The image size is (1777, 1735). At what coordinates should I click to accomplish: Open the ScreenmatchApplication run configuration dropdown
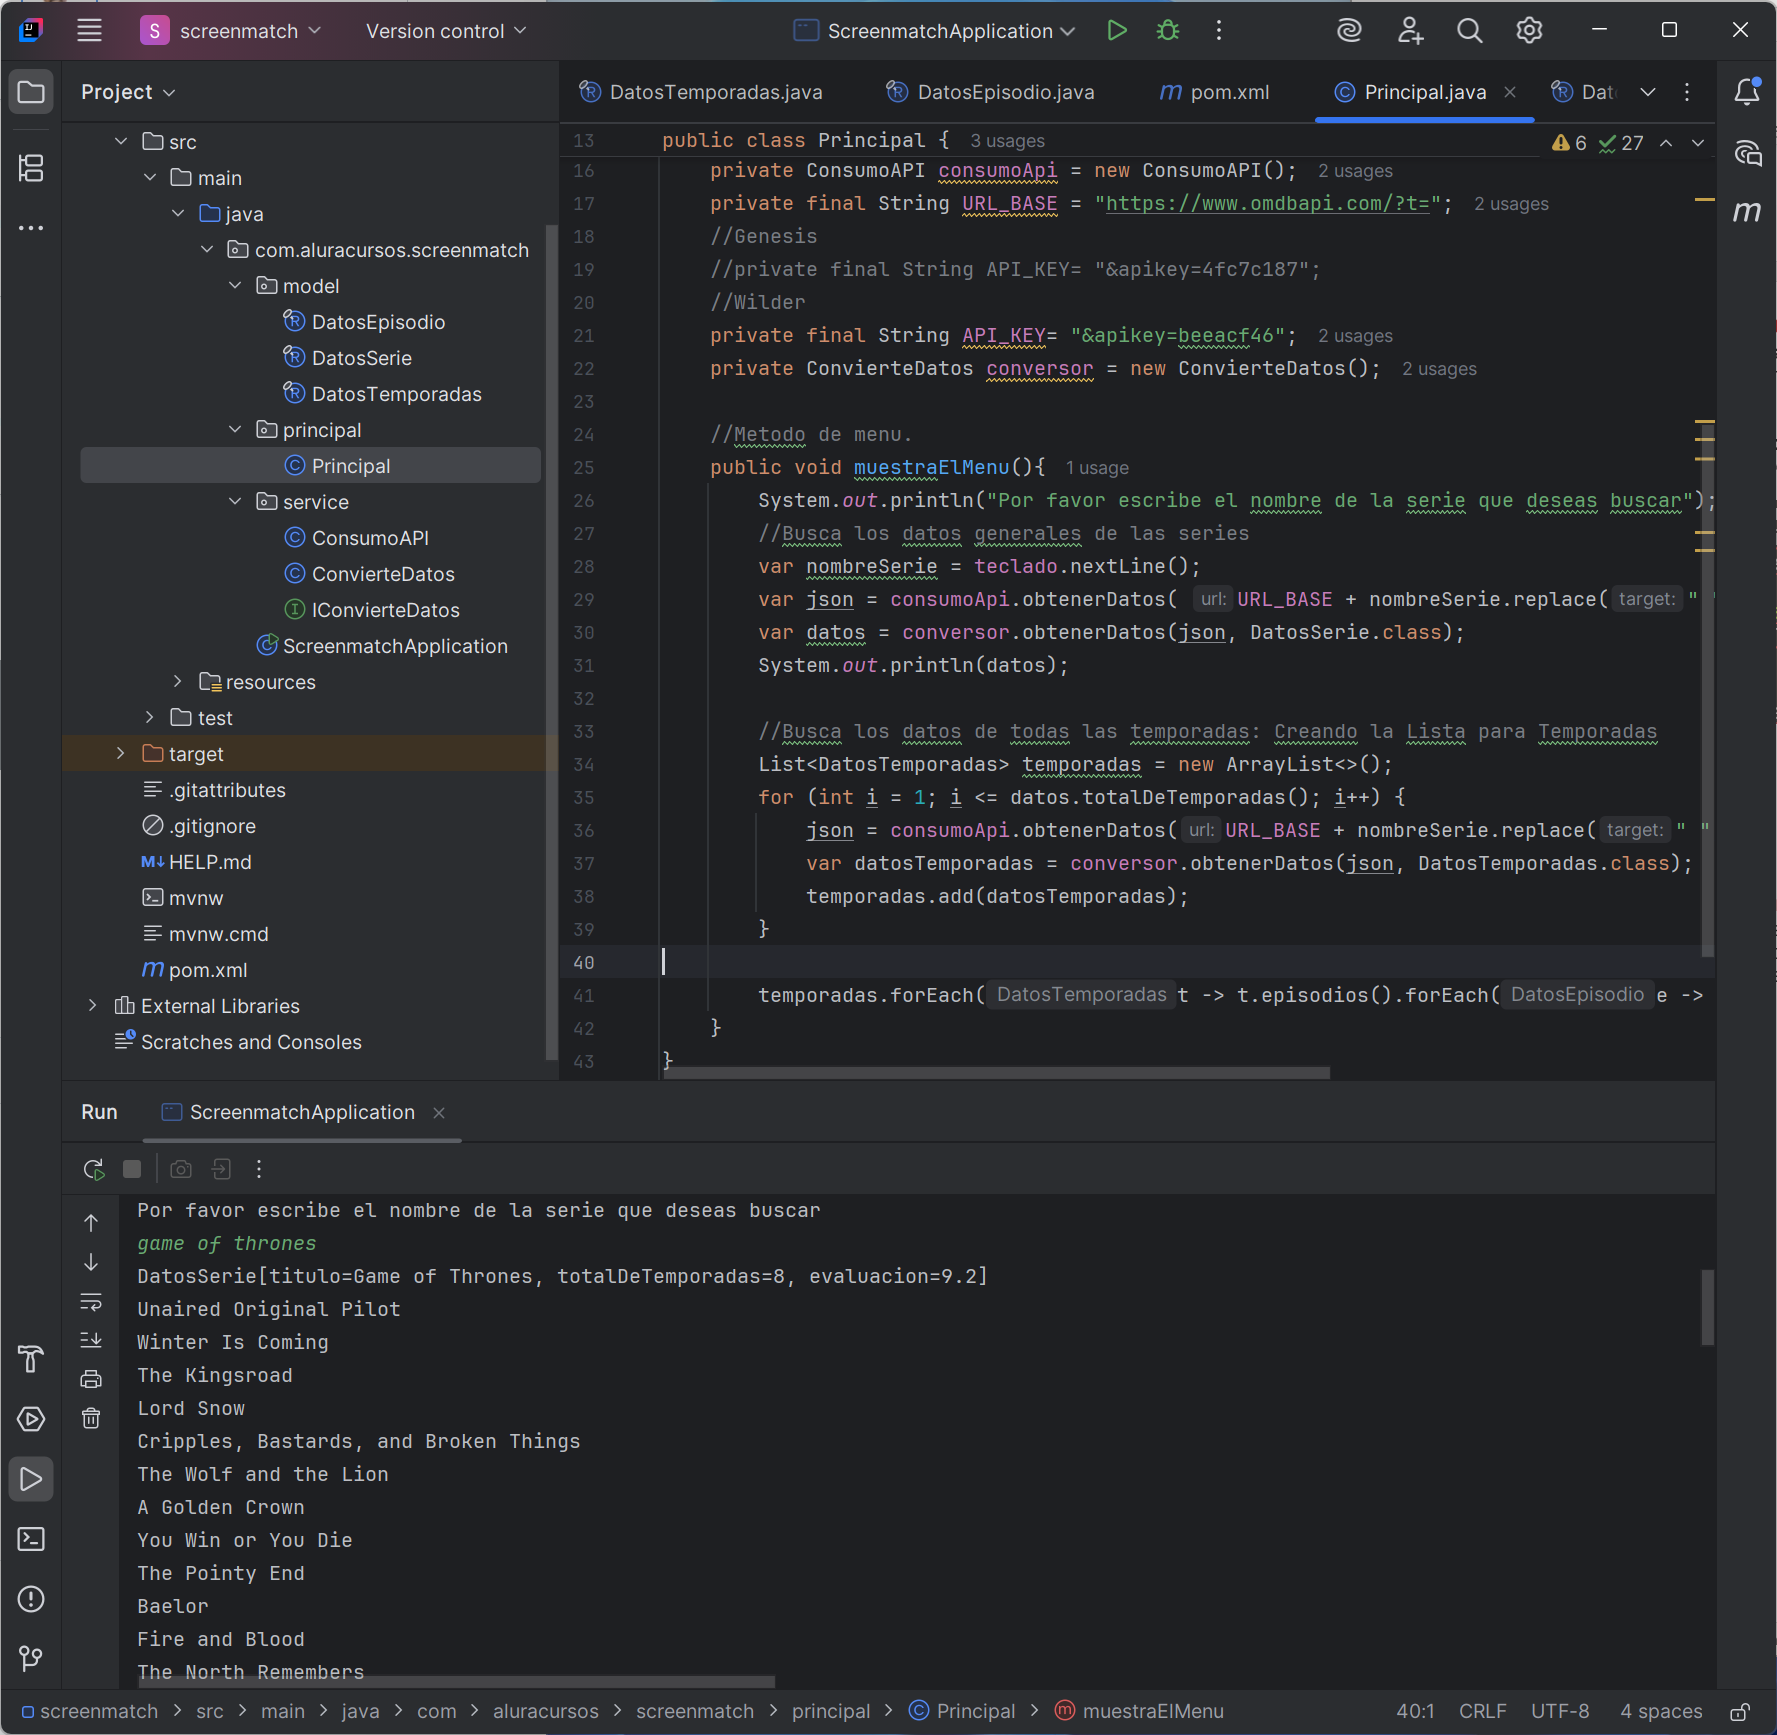pos(935,31)
